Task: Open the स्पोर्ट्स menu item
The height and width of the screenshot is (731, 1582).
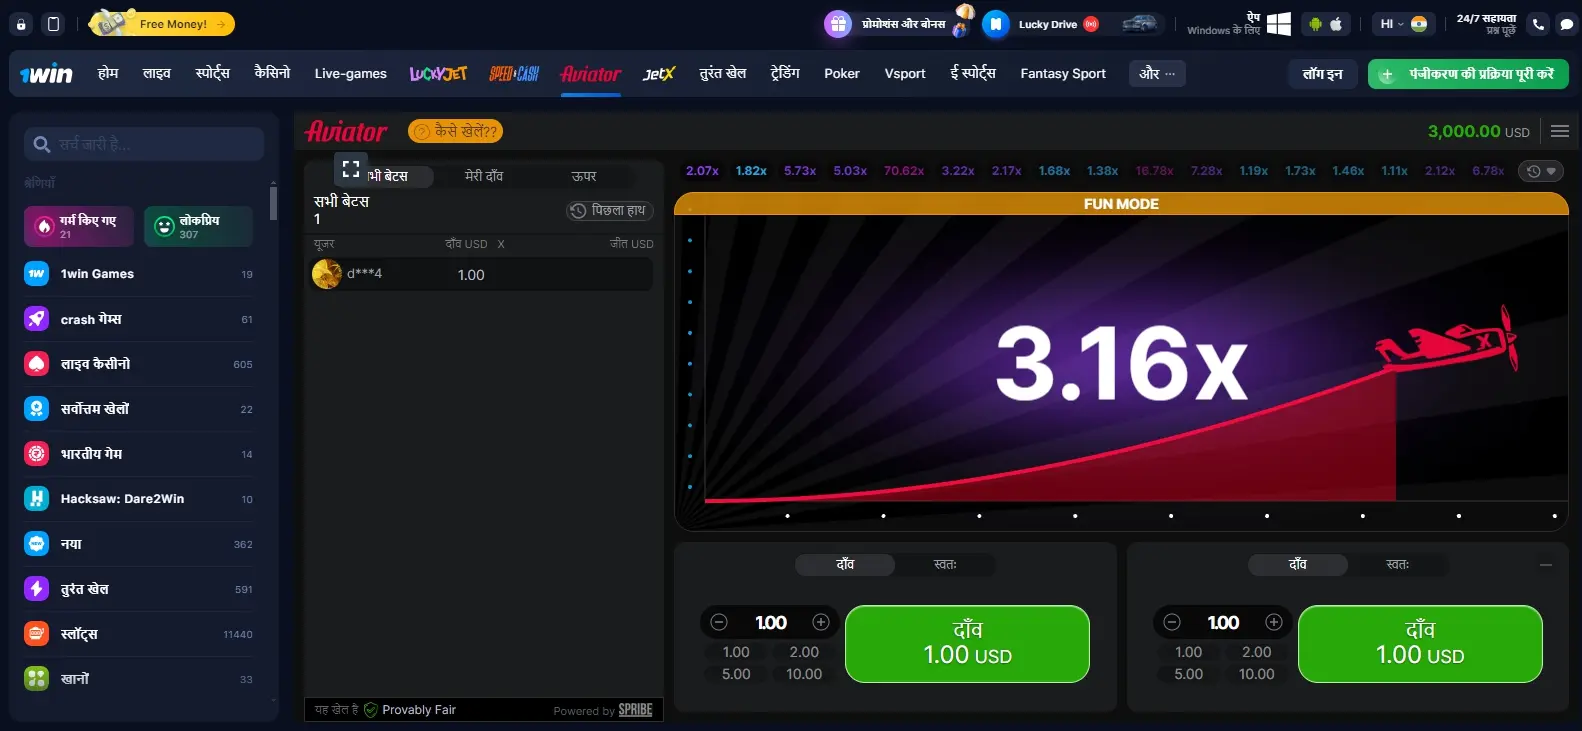Action: pos(213,73)
